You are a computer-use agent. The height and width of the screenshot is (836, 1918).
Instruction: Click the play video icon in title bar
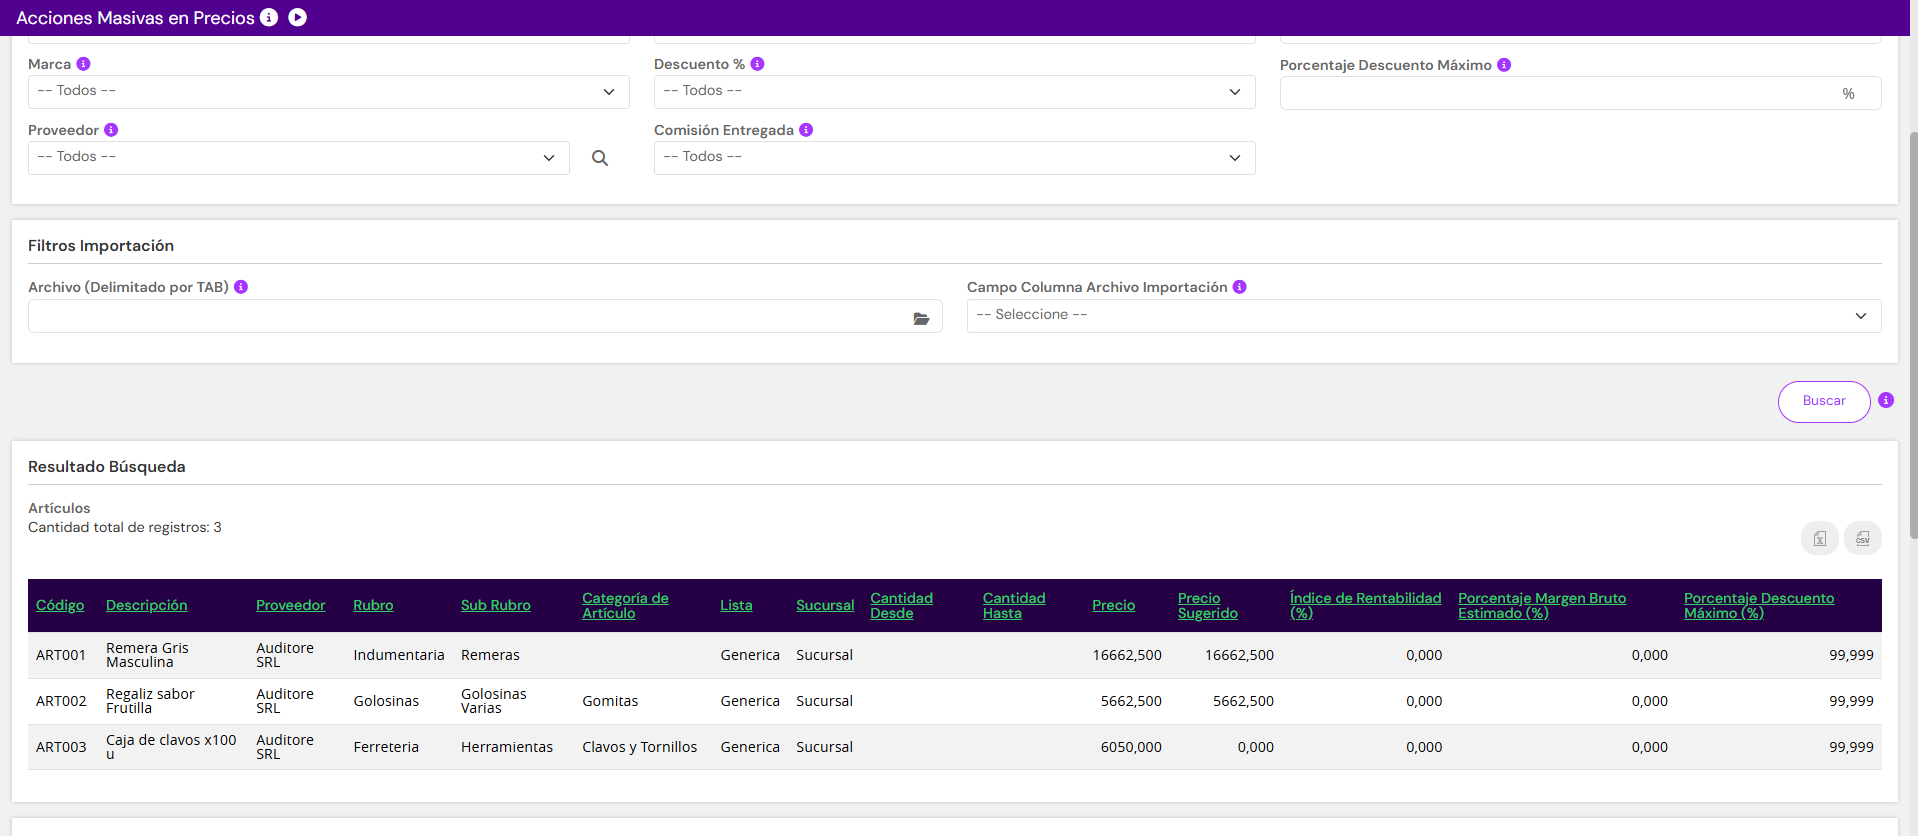(x=298, y=17)
